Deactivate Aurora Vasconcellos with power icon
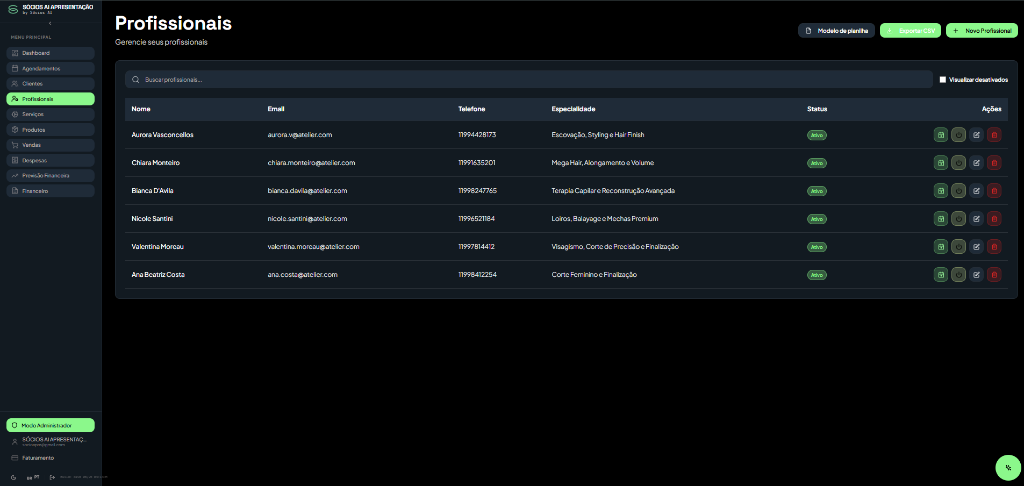This screenshot has height=486, width=1024. point(958,135)
